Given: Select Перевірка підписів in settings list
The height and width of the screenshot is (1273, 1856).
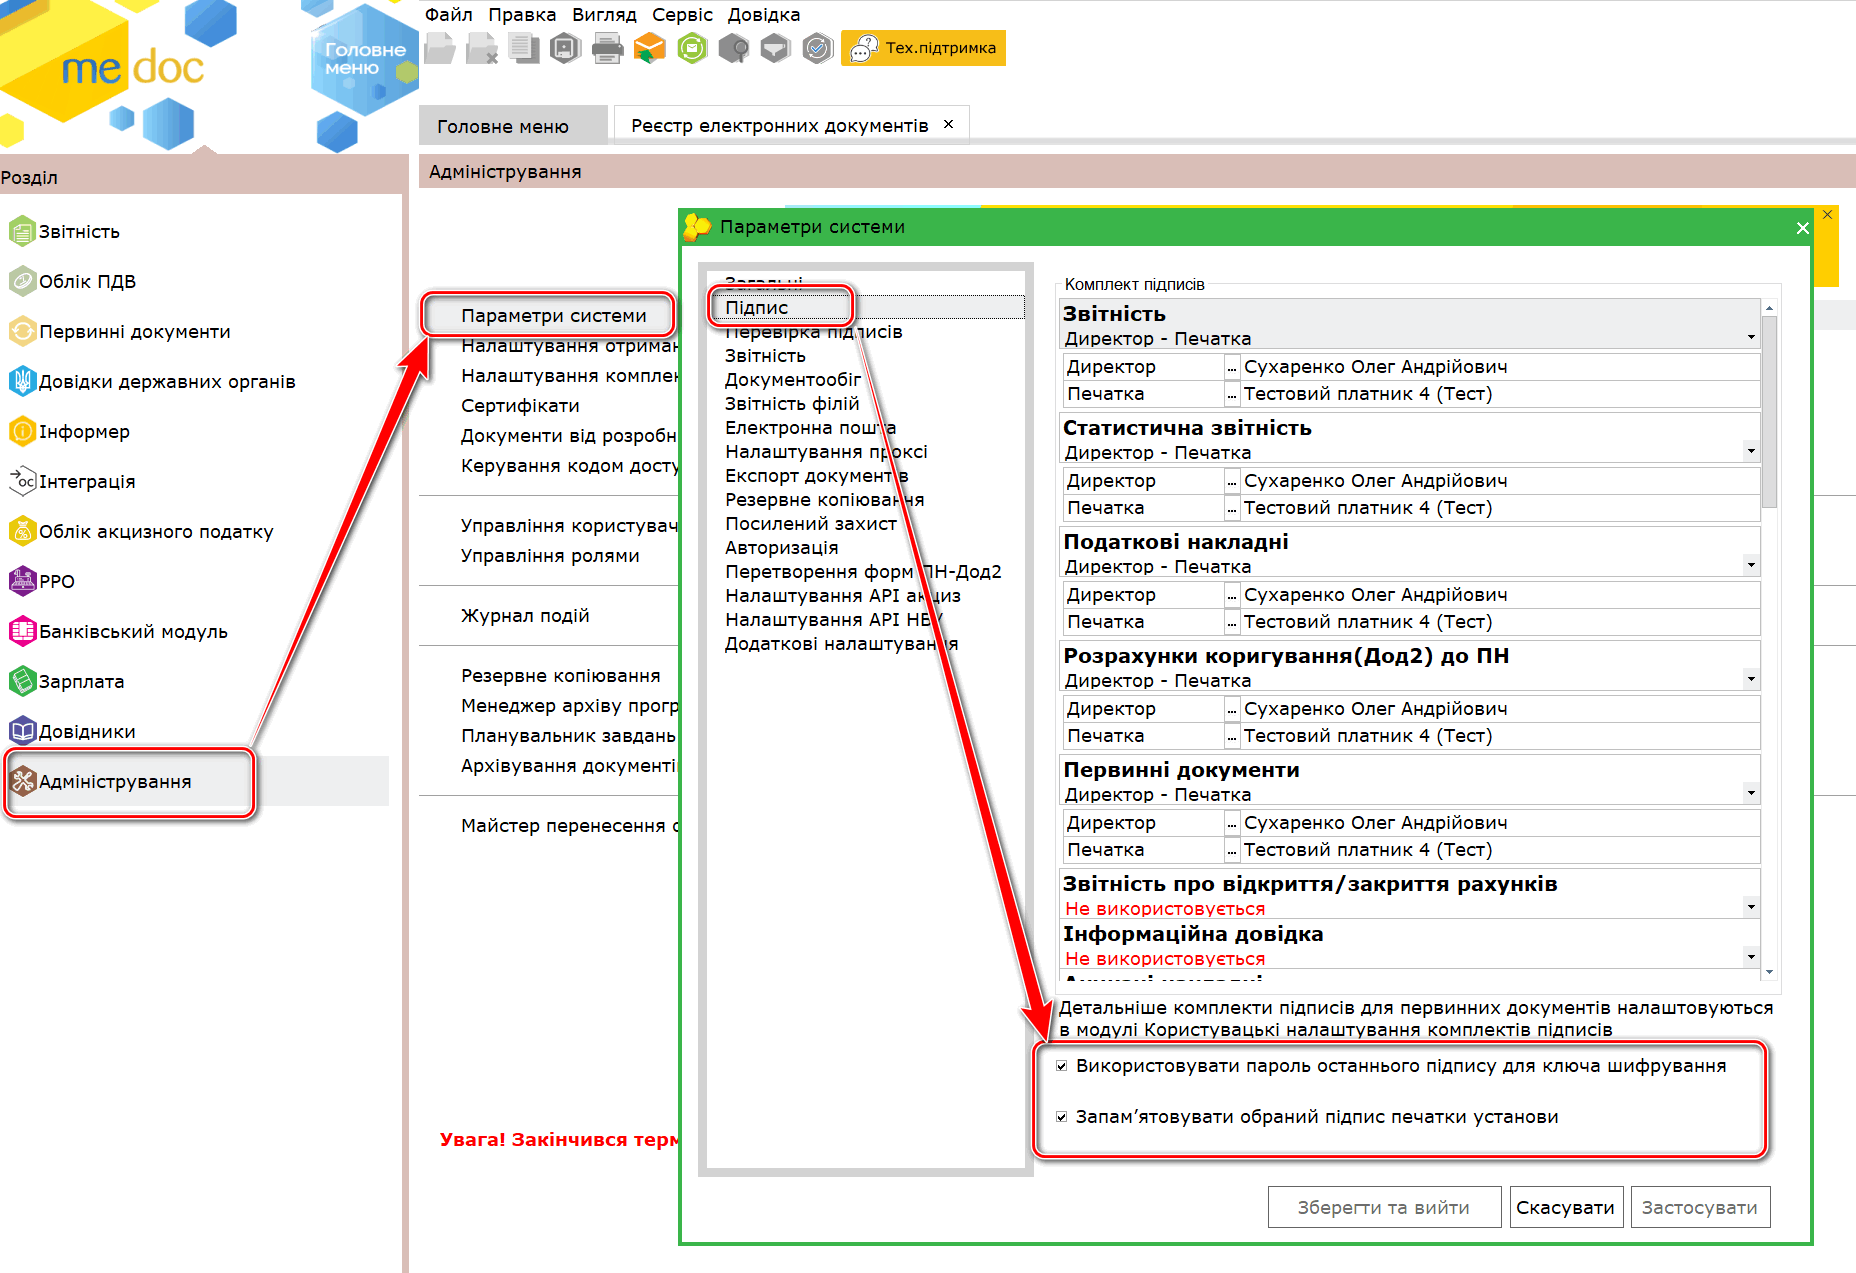Looking at the screenshot, I should coord(813,333).
